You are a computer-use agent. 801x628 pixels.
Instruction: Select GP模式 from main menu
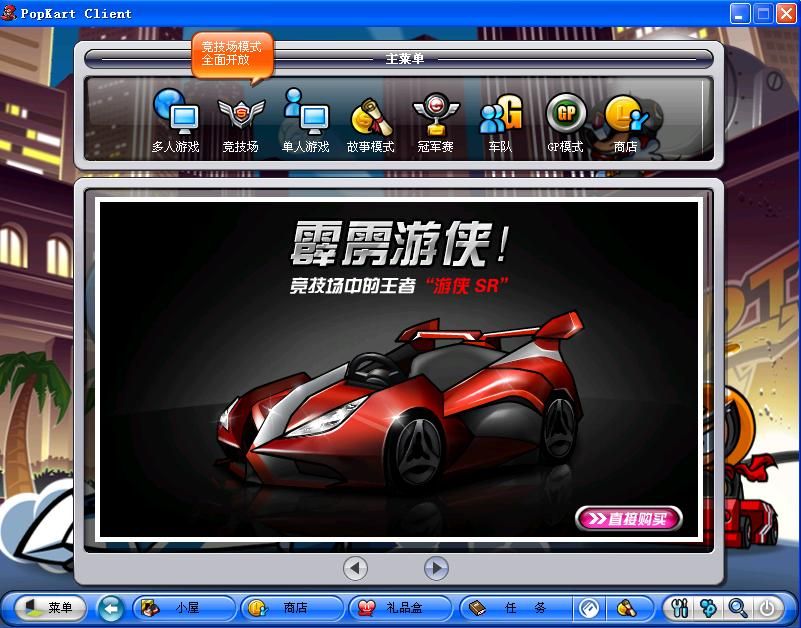coord(565,121)
